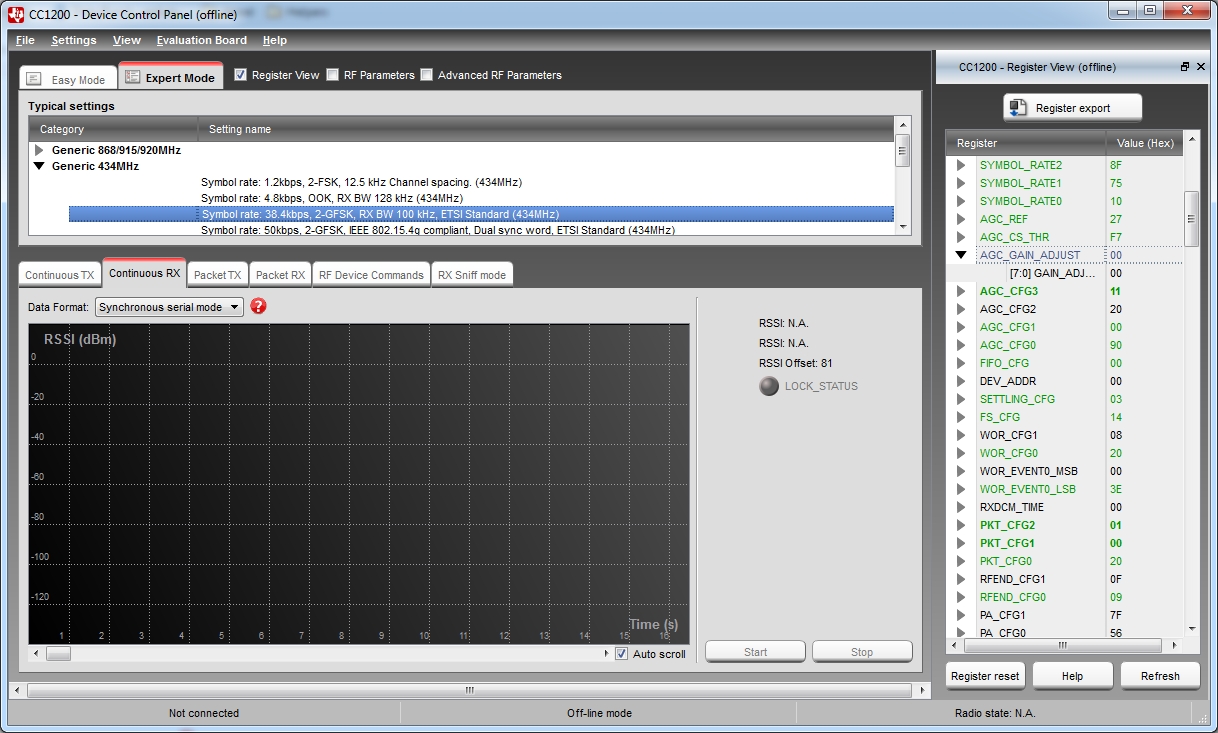This screenshot has width=1218, height=733.
Task: Expand the AGC_CFG3 register
Action: (x=961, y=291)
